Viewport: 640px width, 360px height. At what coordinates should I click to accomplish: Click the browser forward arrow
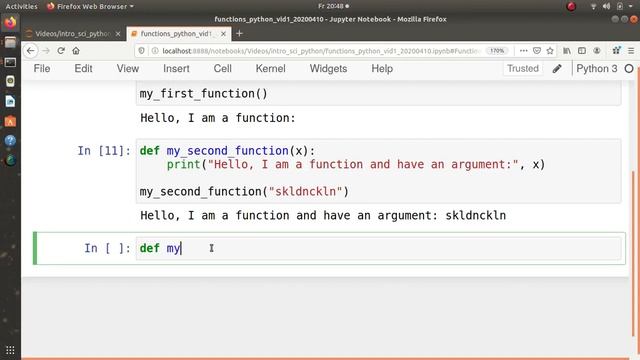coord(46,51)
